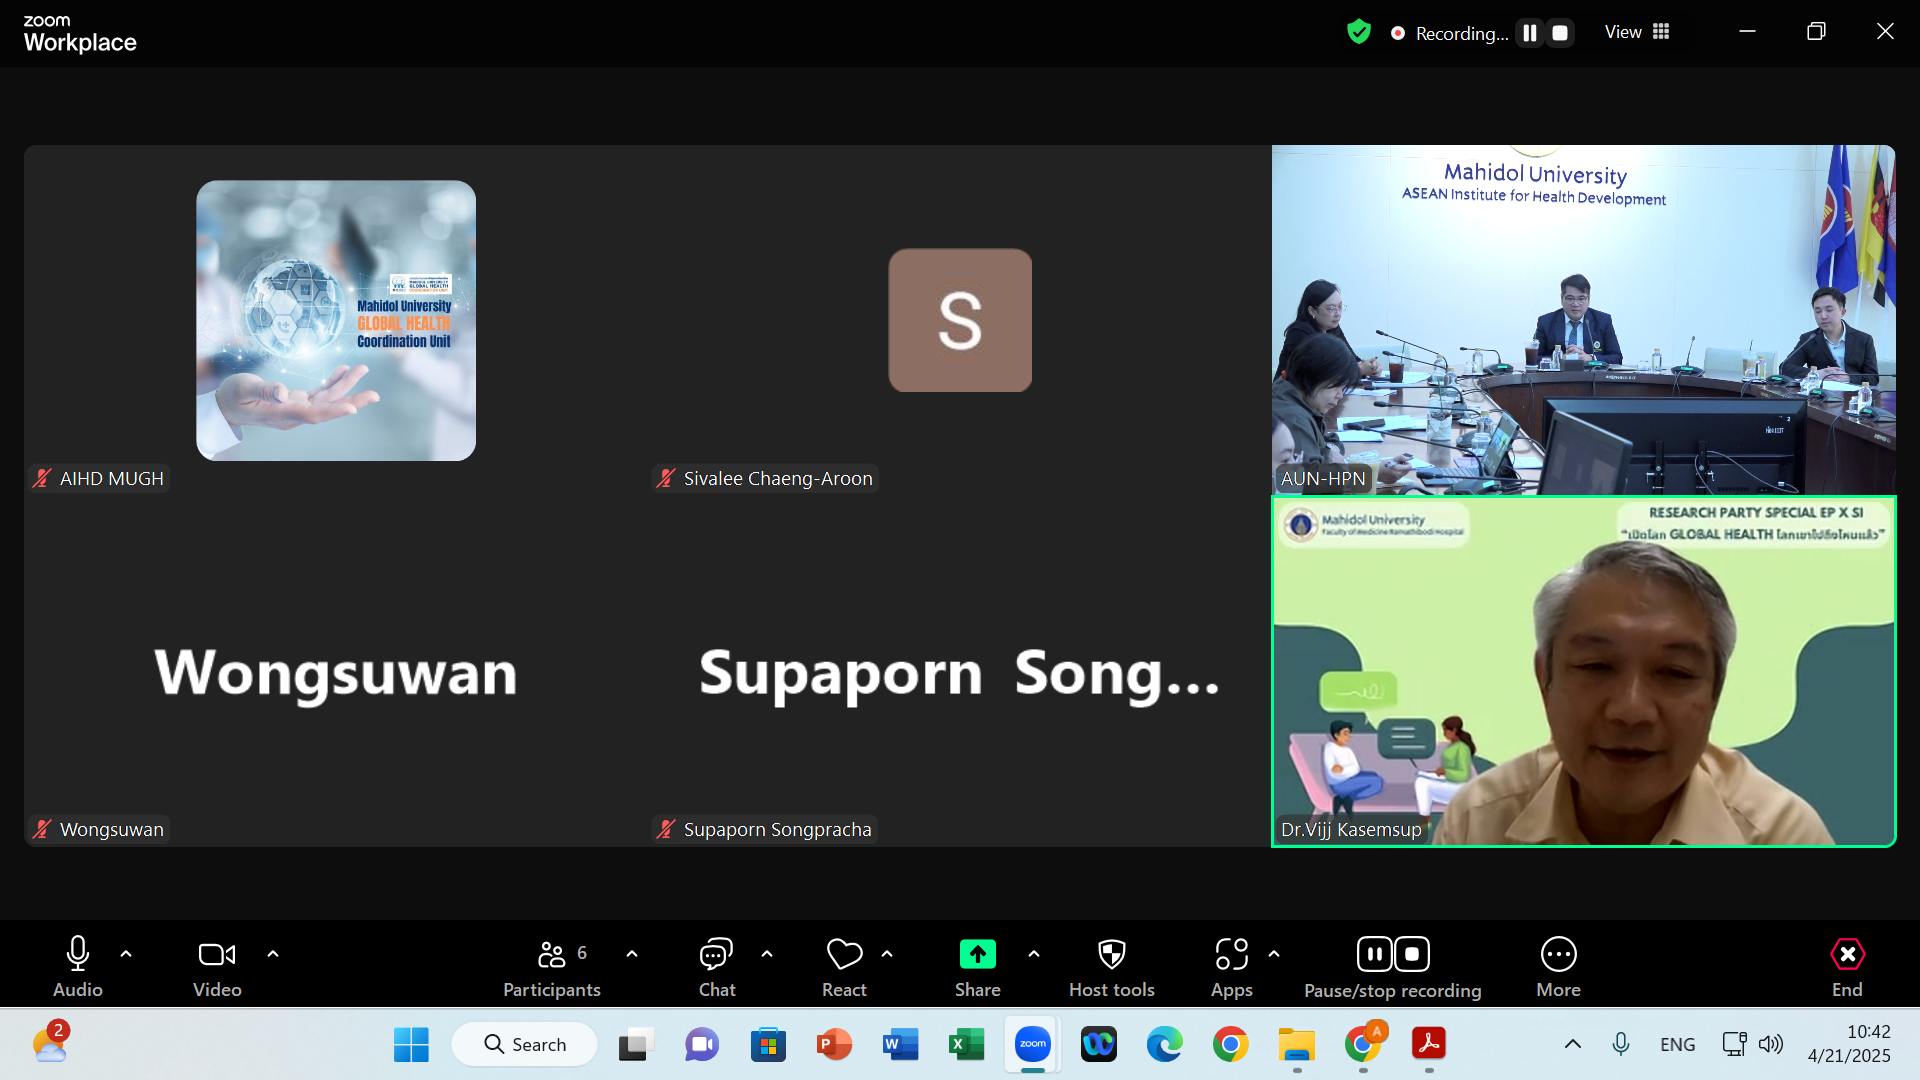Switch to Zoom taskbar icon

1032,1045
